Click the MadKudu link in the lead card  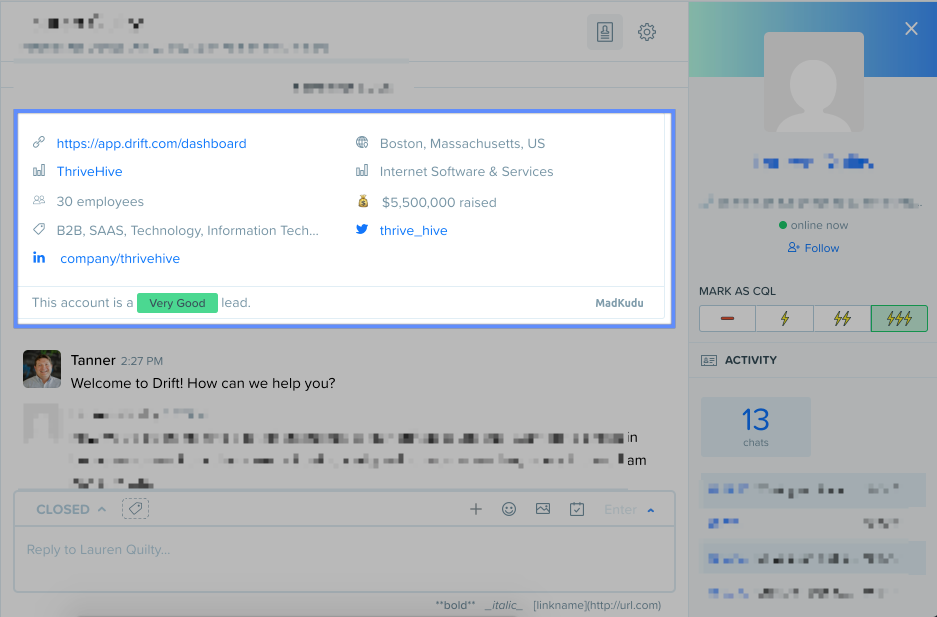pyautogui.click(x=619, y=302)
